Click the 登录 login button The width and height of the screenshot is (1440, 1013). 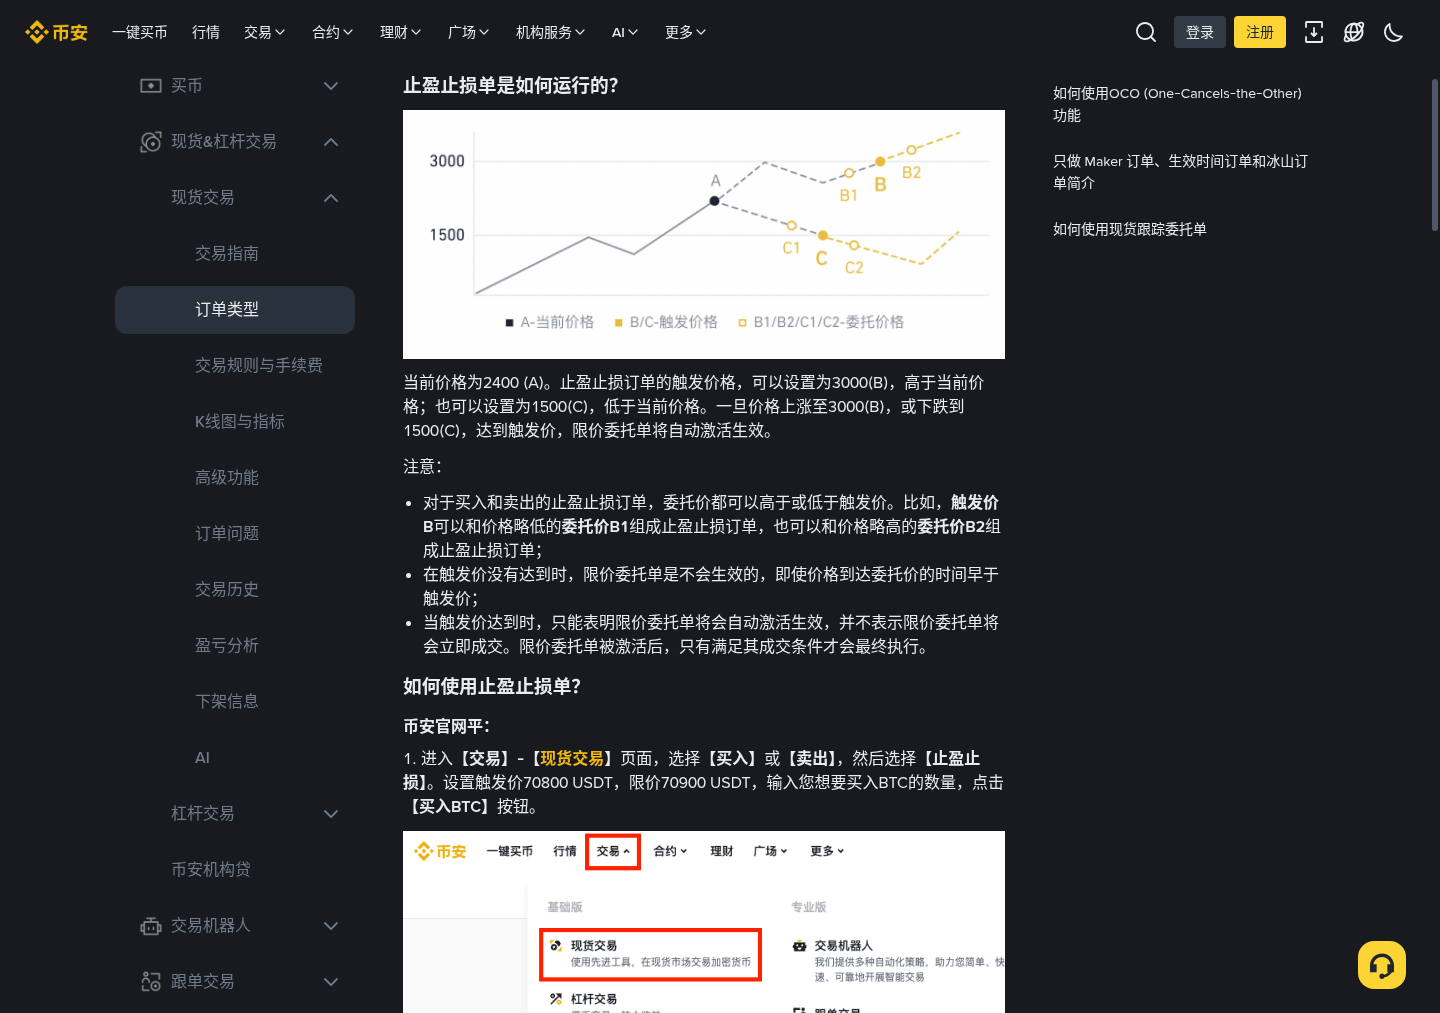point(1200,32)
